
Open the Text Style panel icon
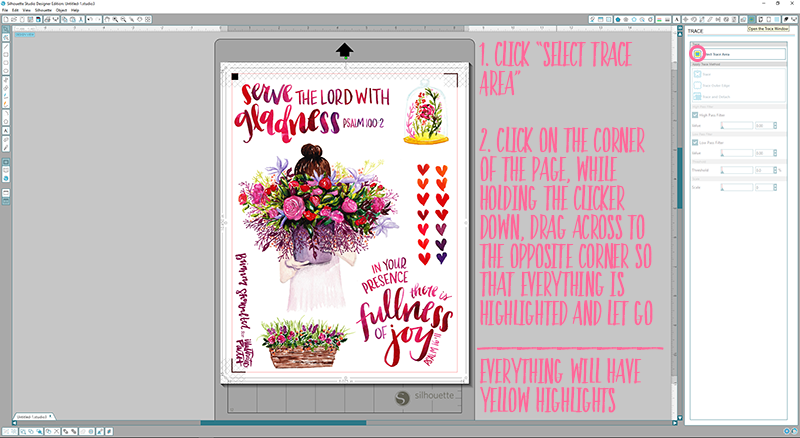[677, 19]
